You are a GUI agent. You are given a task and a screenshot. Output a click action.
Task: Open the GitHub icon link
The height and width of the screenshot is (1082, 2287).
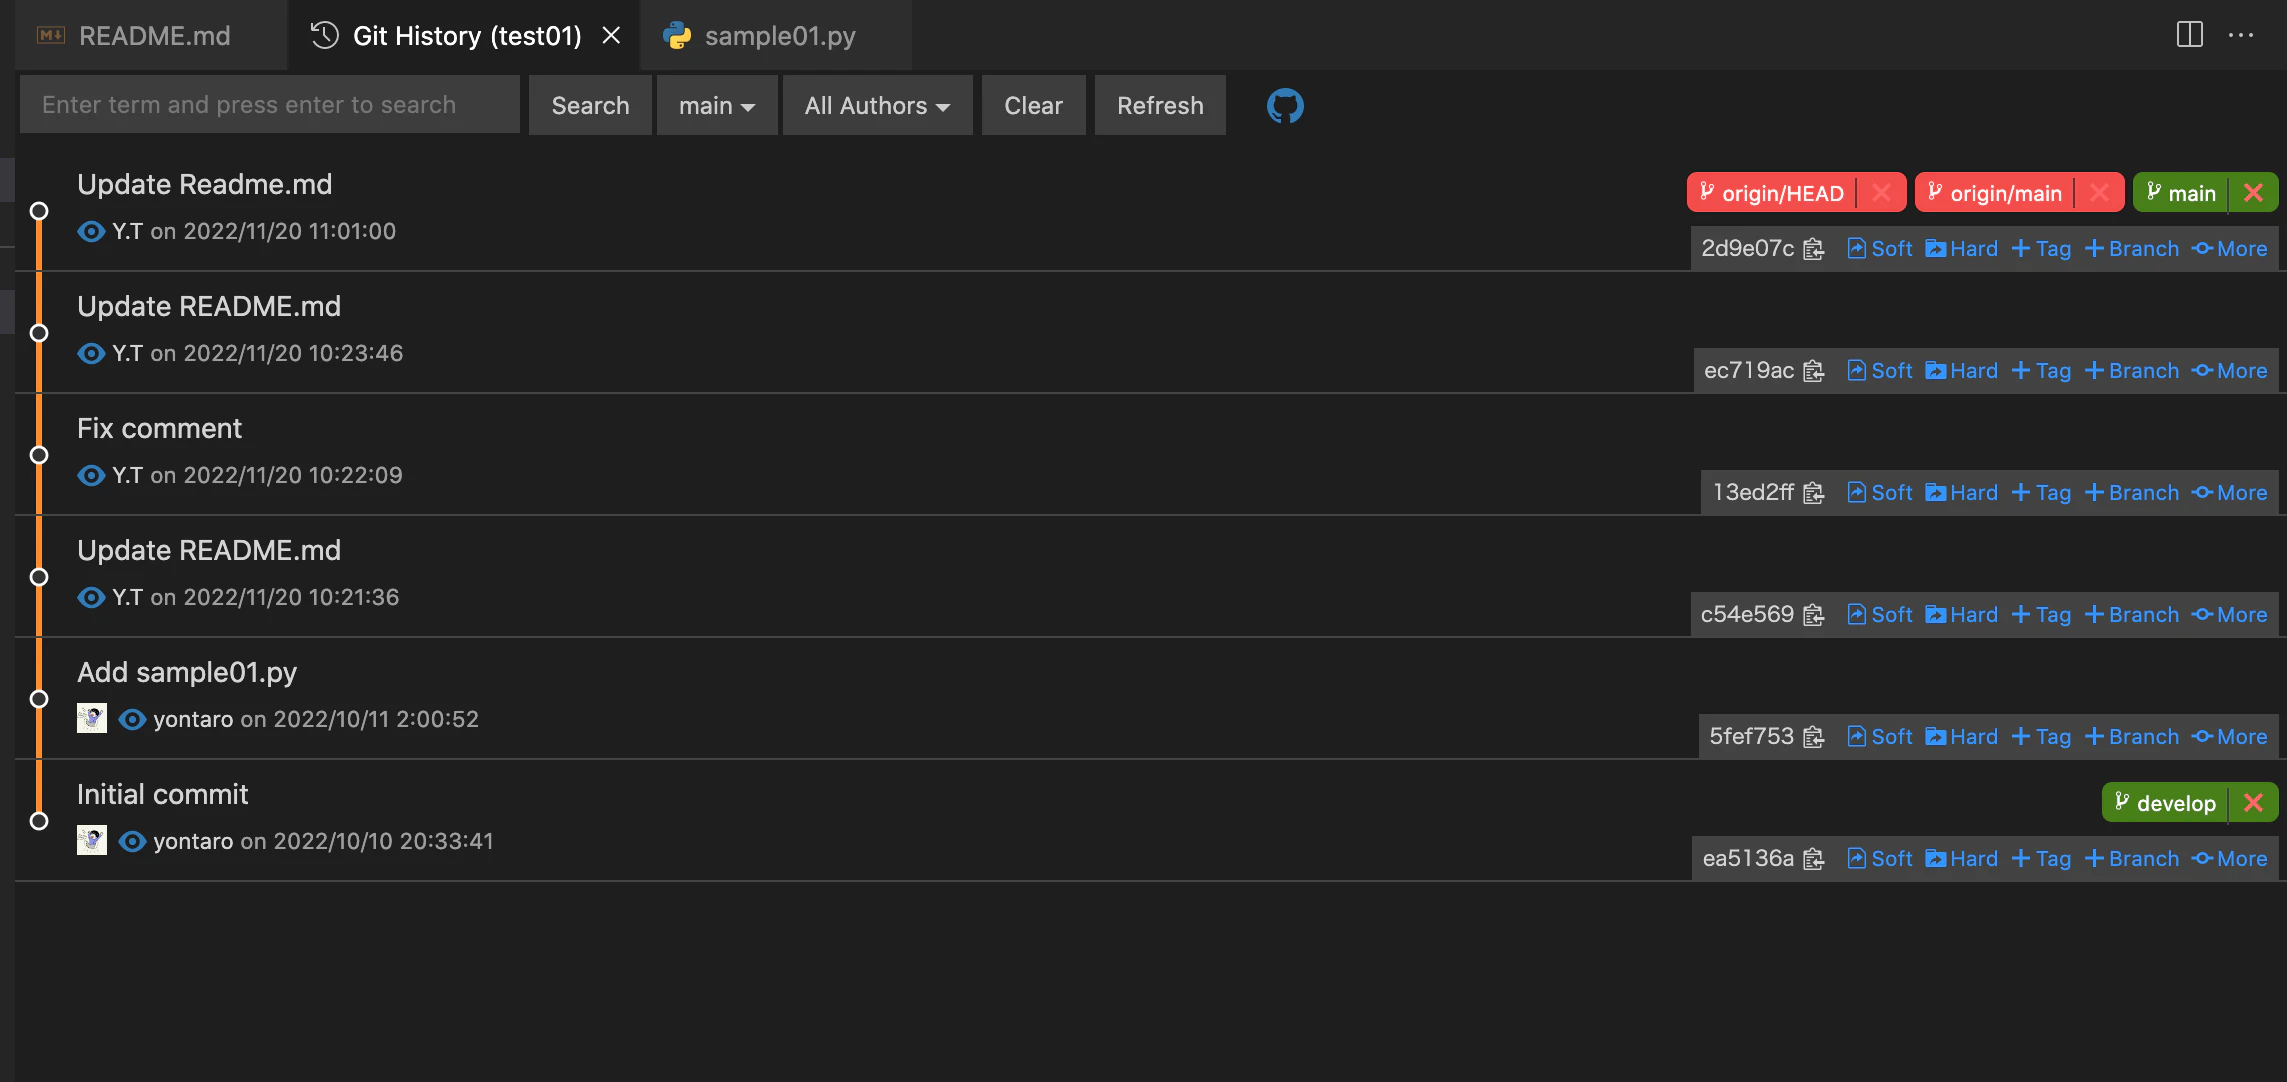tap(1285, 105)
